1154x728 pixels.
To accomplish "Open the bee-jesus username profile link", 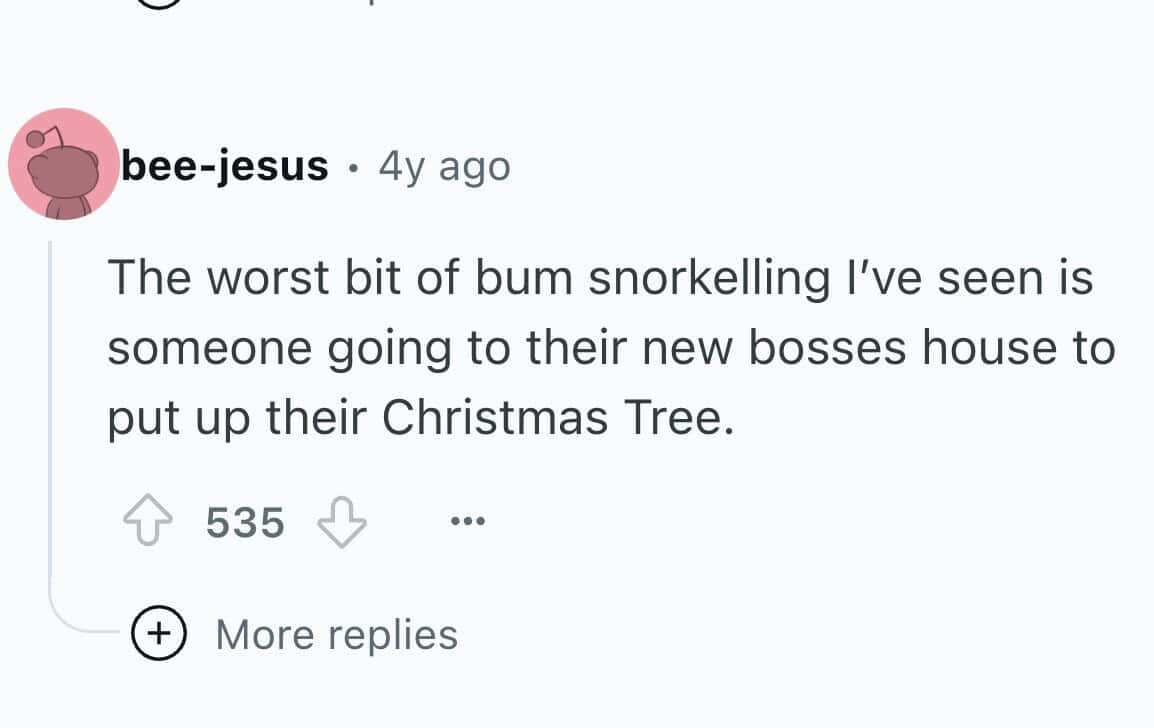I will point(224,165).
